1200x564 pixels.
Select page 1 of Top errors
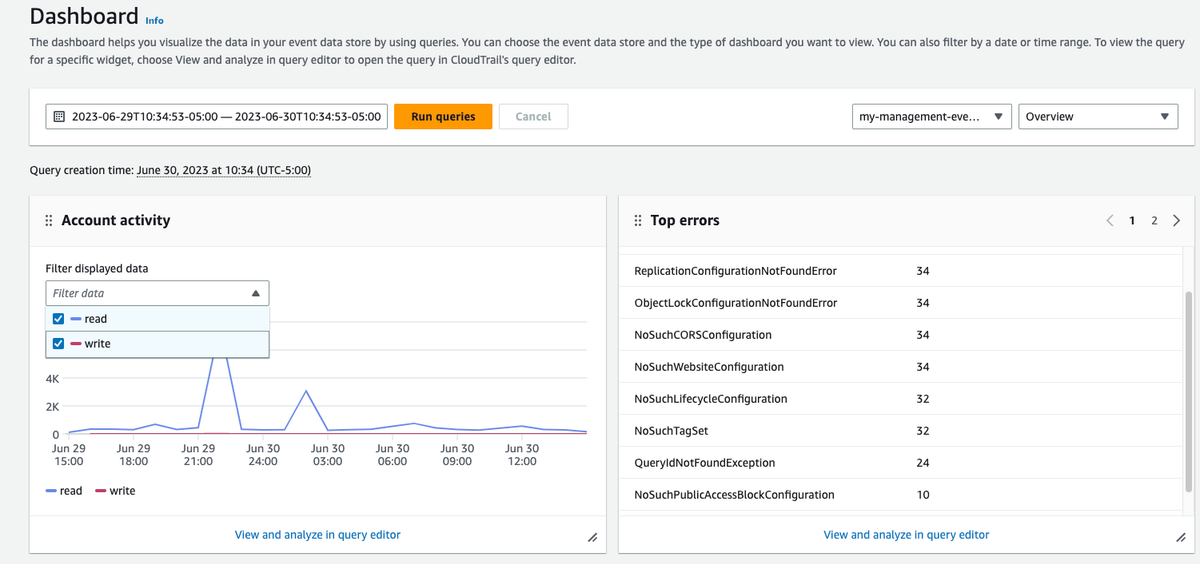pyautogui.click(x=1132, y=220)
